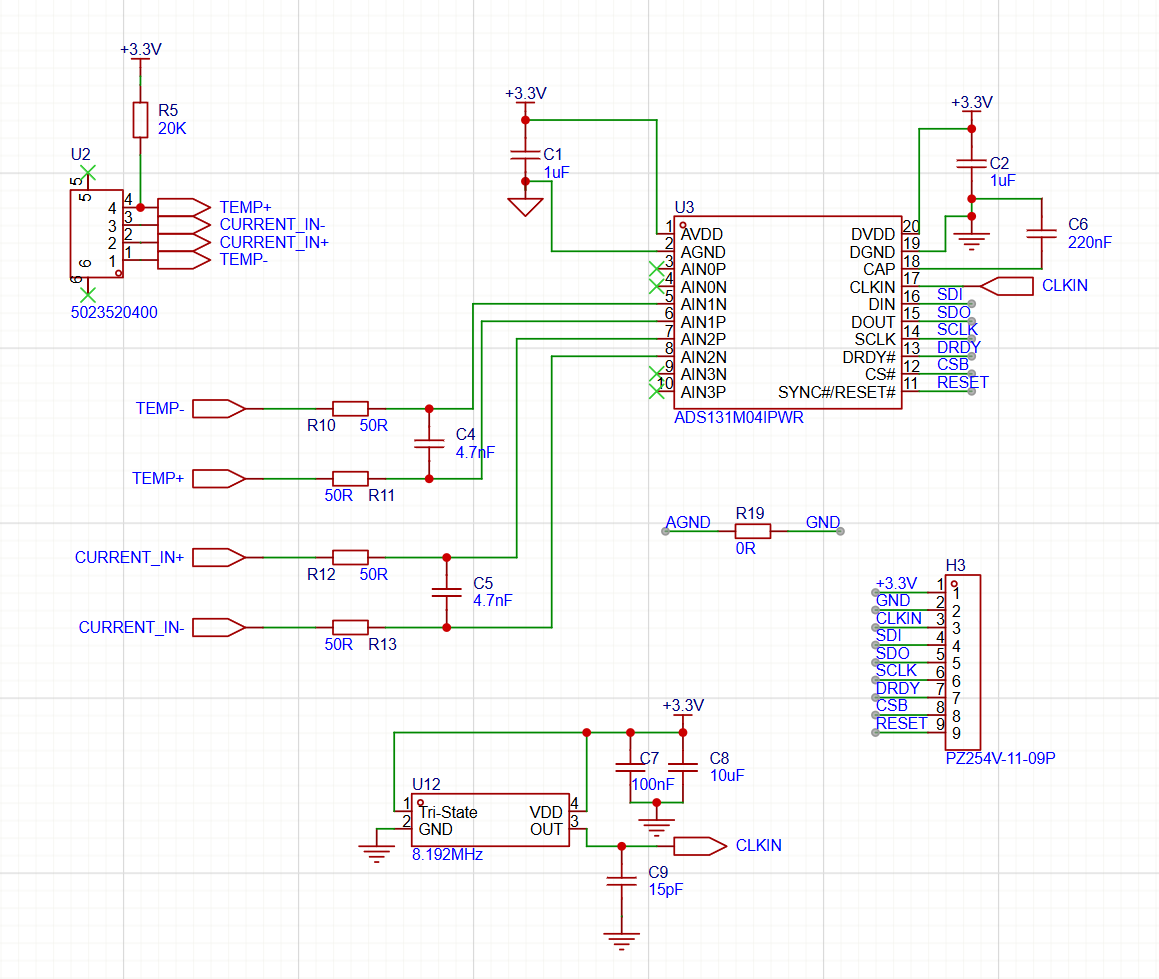Select the R10 50R resistor symbol

coord(350,408)
